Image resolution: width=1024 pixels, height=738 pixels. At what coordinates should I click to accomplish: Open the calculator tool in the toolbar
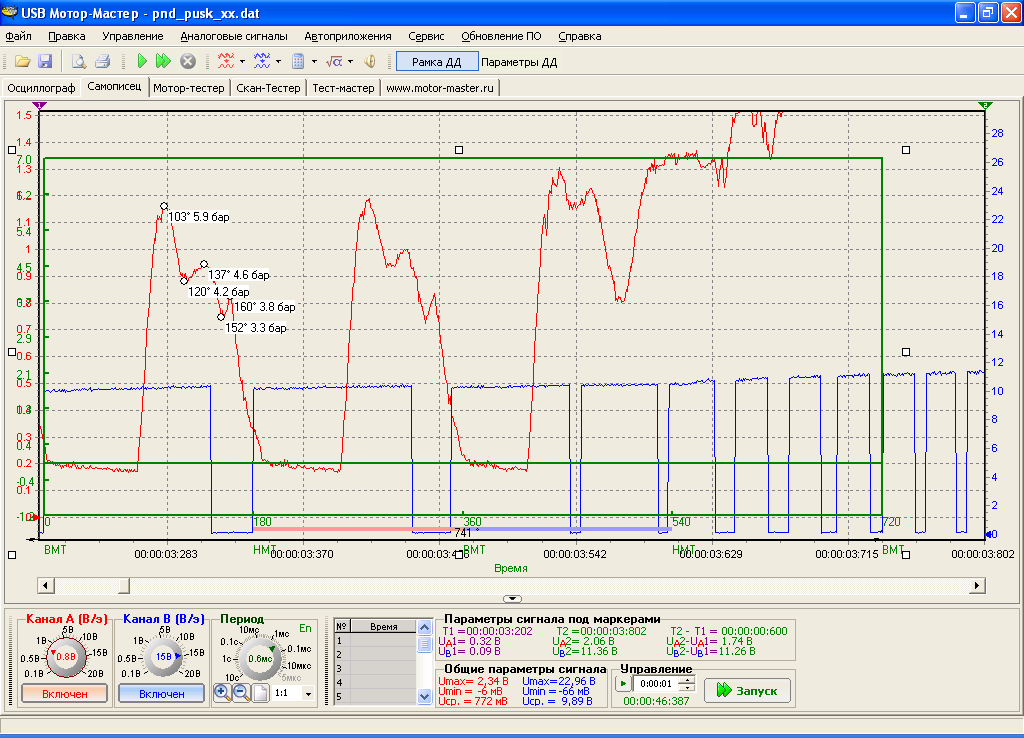pos(298,61)
